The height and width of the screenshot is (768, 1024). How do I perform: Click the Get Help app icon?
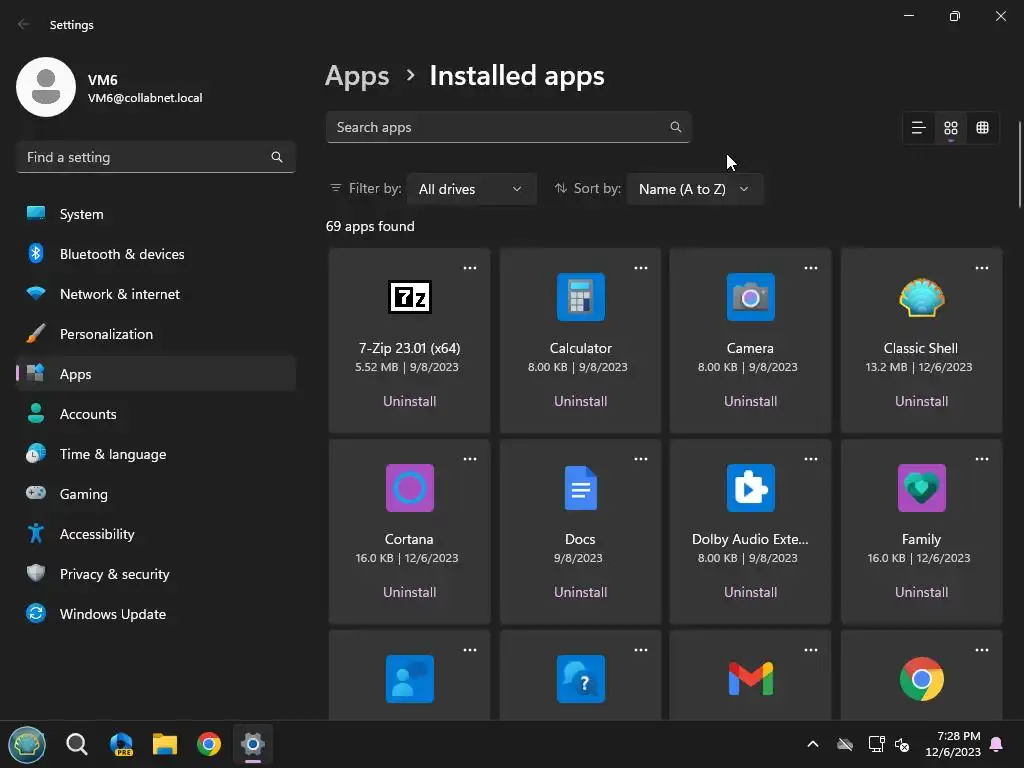pyautogui.click(x=581, y=679)
